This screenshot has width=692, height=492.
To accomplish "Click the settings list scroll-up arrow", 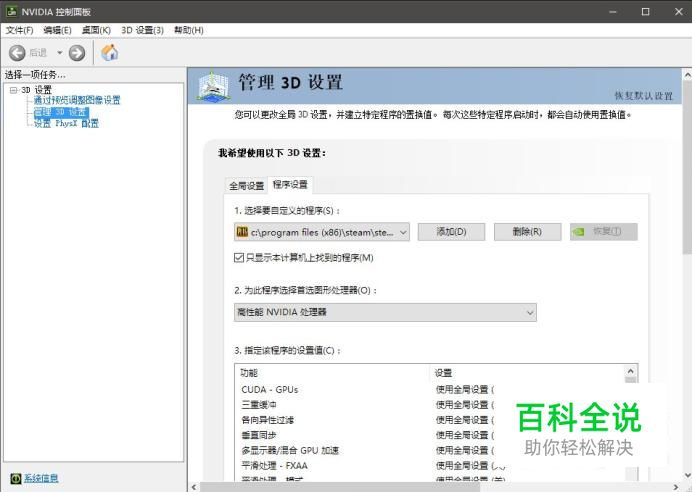I will 631,371.
